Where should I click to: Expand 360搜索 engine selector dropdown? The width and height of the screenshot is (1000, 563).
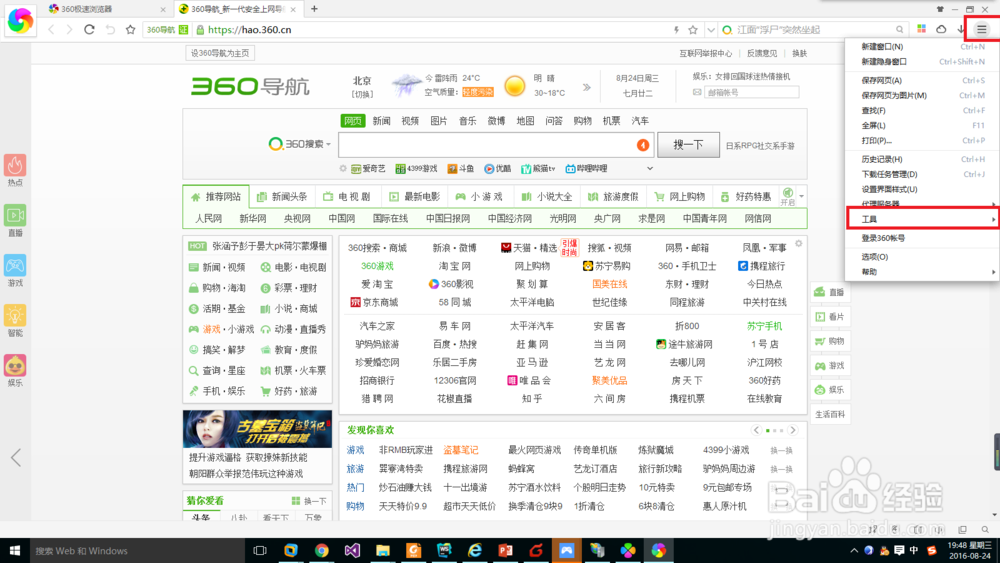(328, 145)
